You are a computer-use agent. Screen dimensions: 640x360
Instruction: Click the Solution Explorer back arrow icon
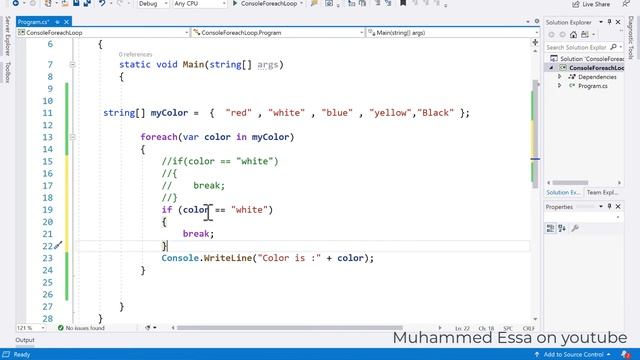point(551,35)
